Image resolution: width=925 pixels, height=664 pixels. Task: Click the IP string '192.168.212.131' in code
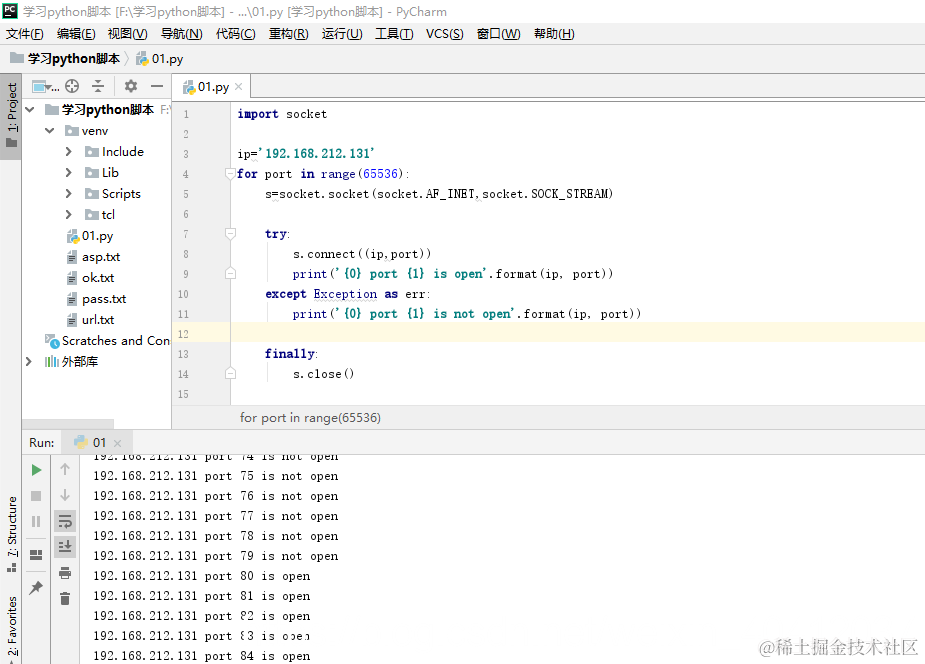coord(317,153)
